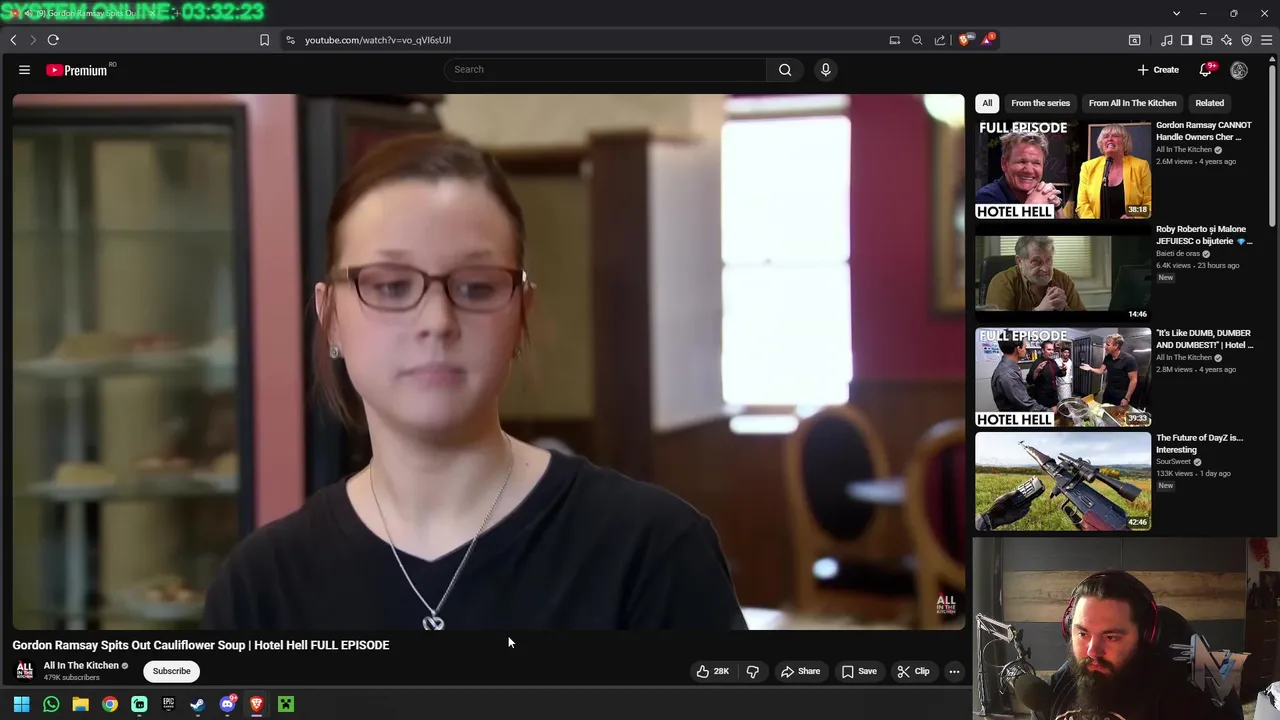The image size is (1280, 720).
Task: Click the browser address bar URL
Action: tap(378, 40)
